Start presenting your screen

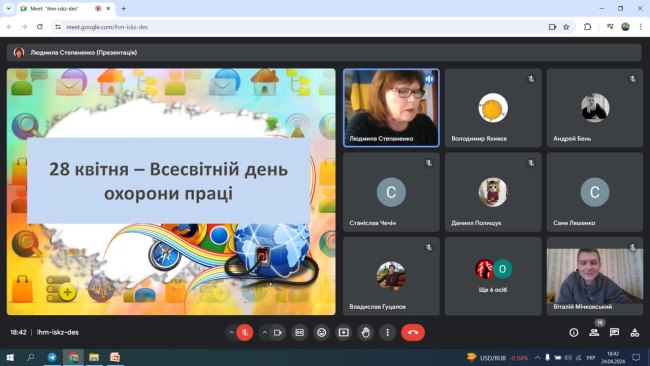tap(344, 332)
